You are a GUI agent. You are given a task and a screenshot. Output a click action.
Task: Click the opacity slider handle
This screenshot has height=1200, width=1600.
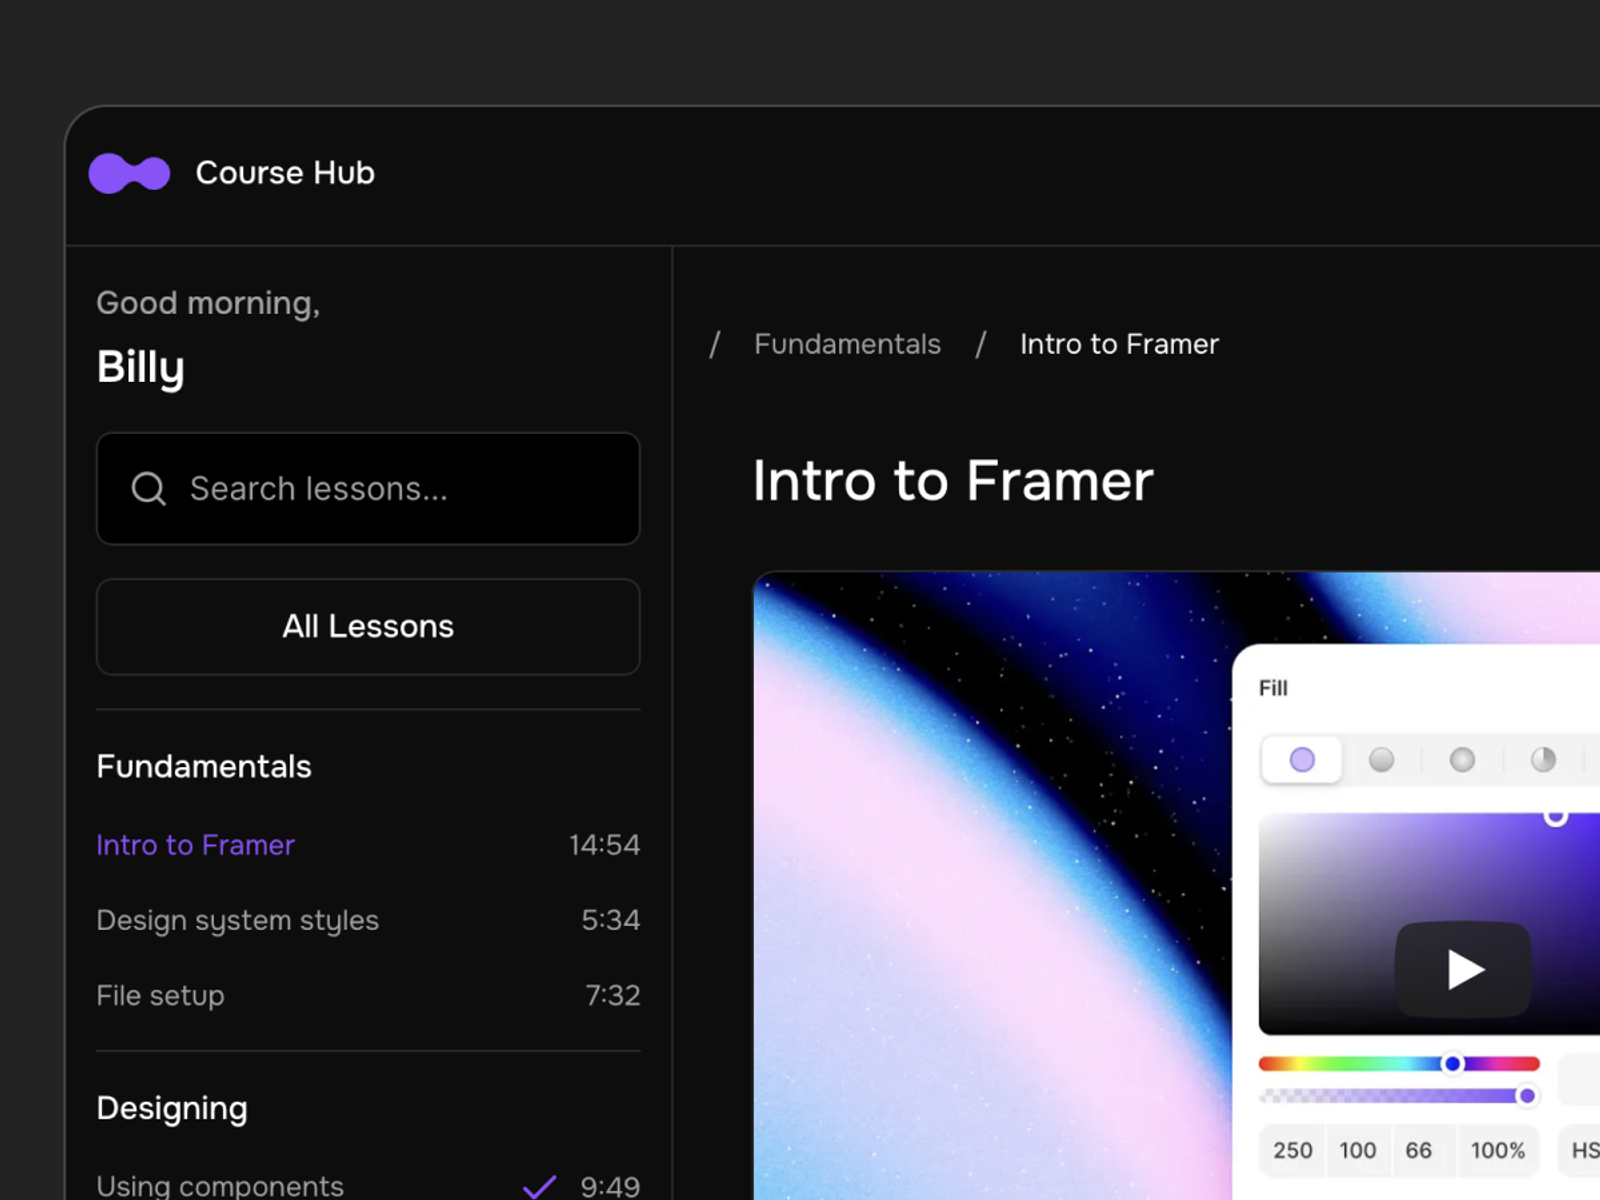point(1526,1096)
